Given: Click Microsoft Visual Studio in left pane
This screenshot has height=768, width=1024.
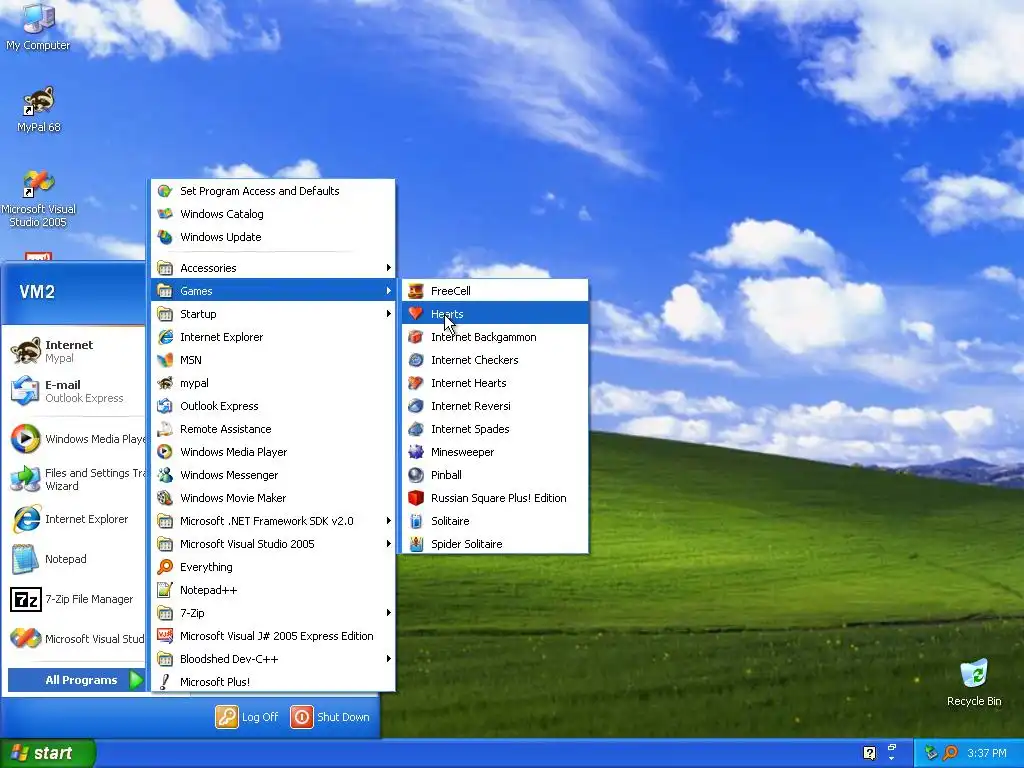Looking at the screenshot, I should 76,639.
